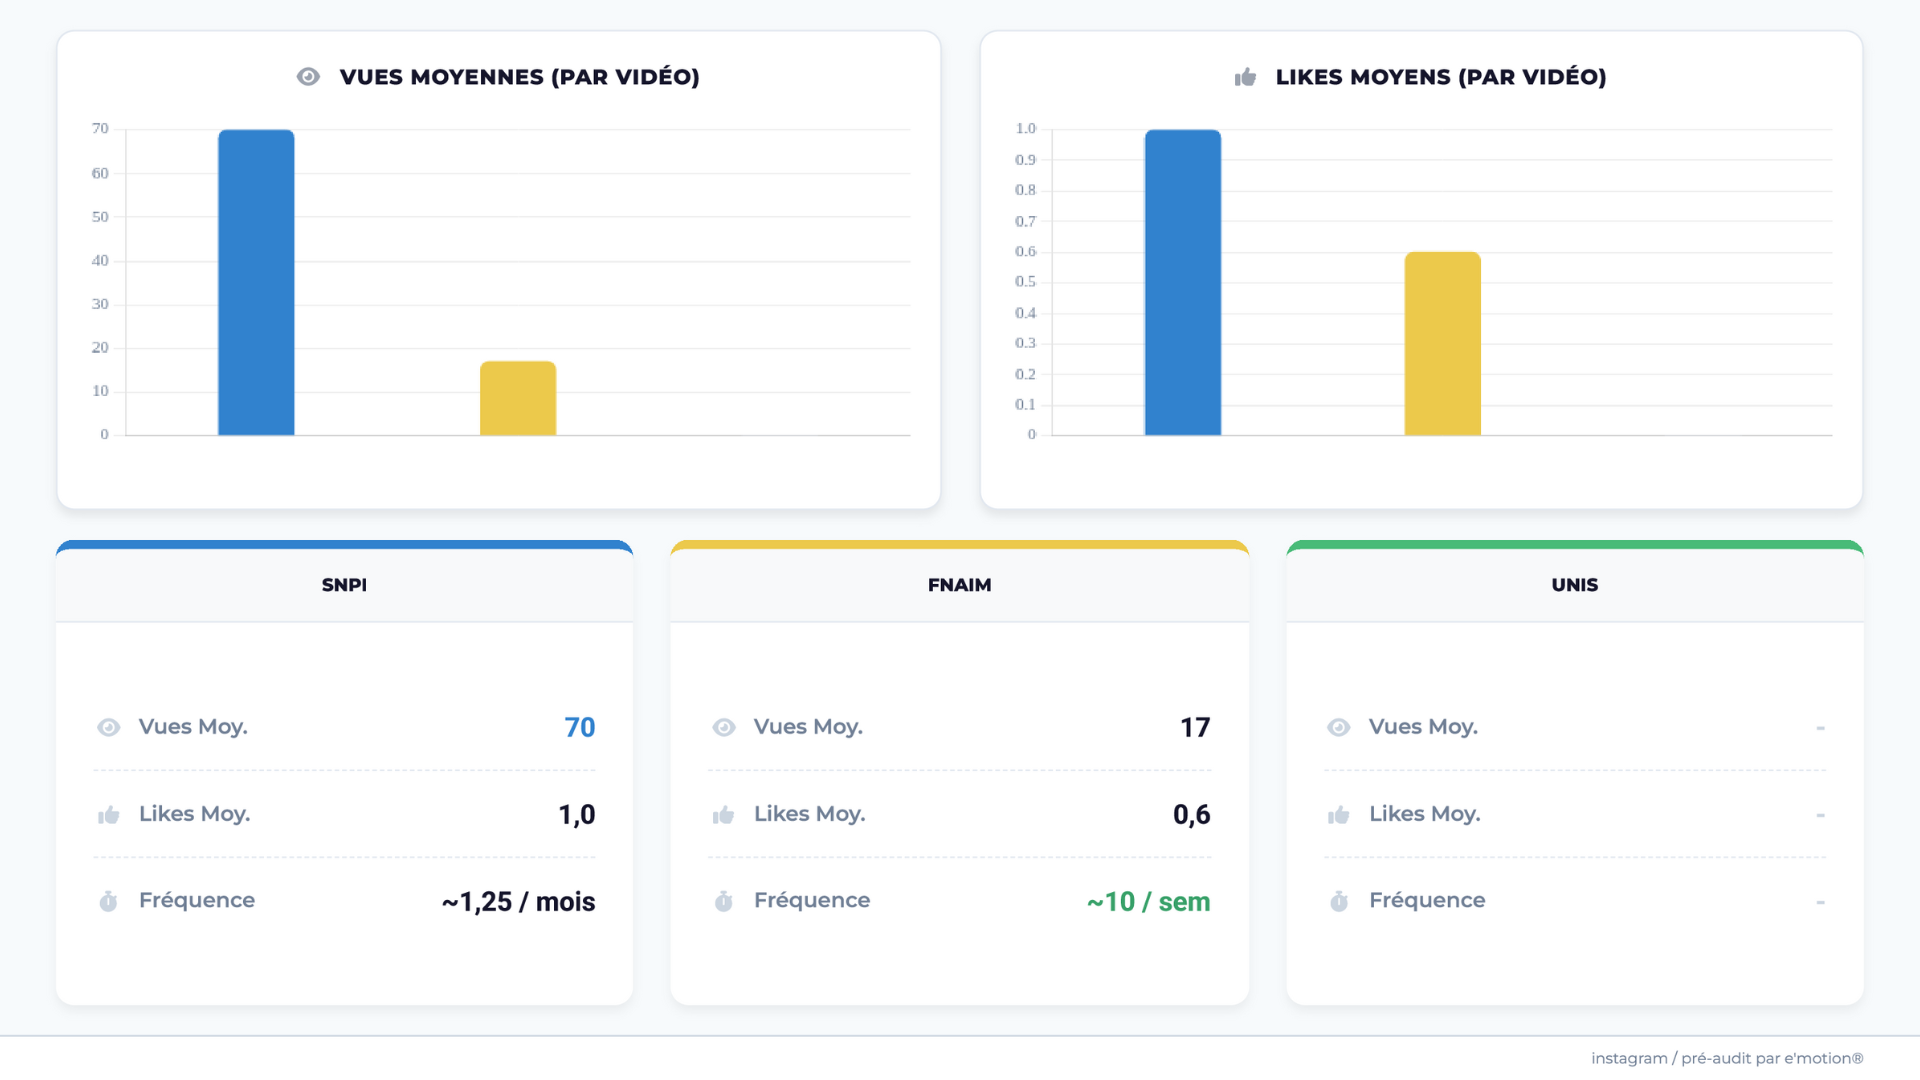
Task: Click the eye icon in the FNAIM card
Action: point(724,727)
